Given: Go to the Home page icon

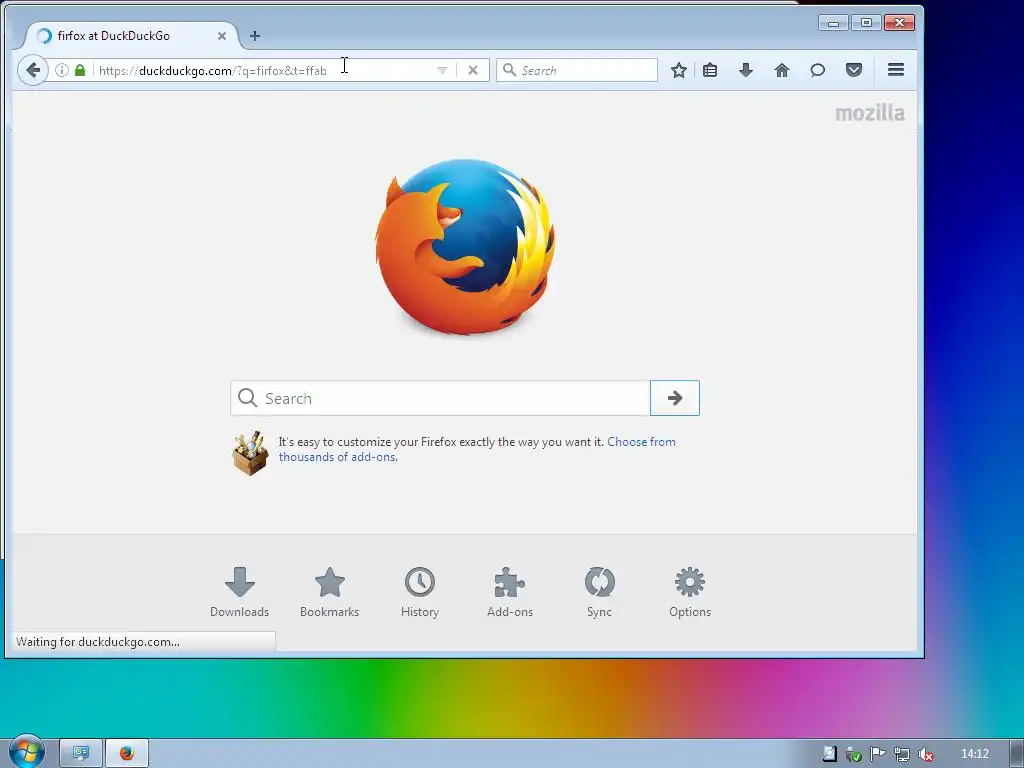Looking at the screenshot, I should click(782, 70).
